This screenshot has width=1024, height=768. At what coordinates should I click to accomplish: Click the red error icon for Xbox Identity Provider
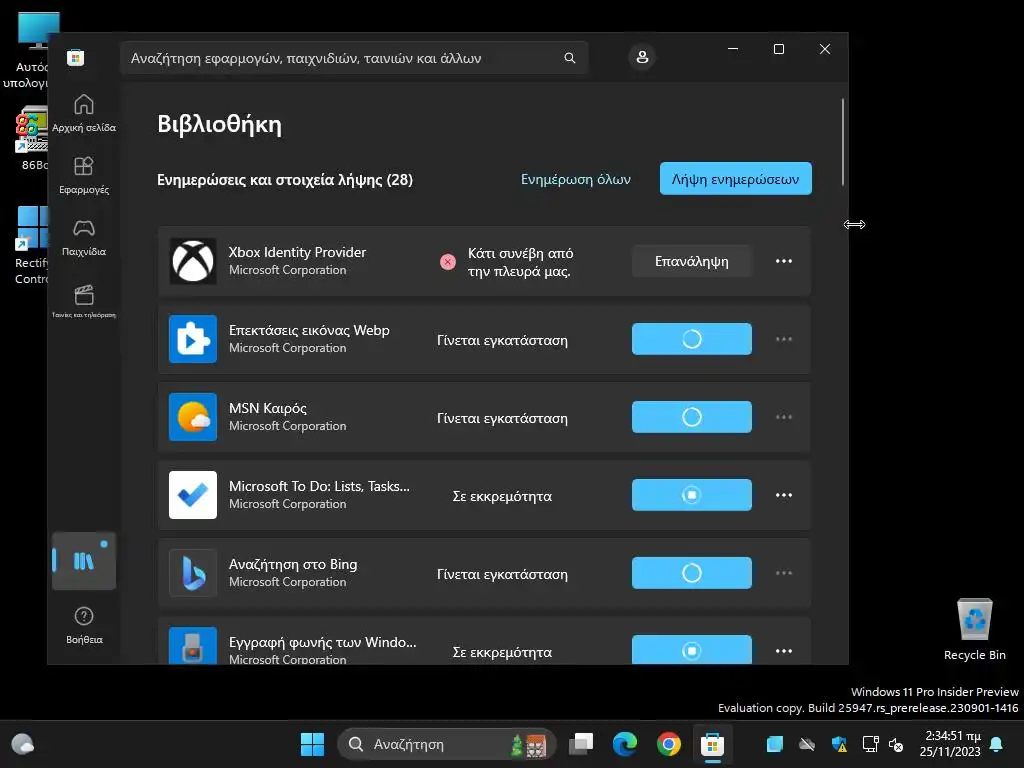(448, 262)
